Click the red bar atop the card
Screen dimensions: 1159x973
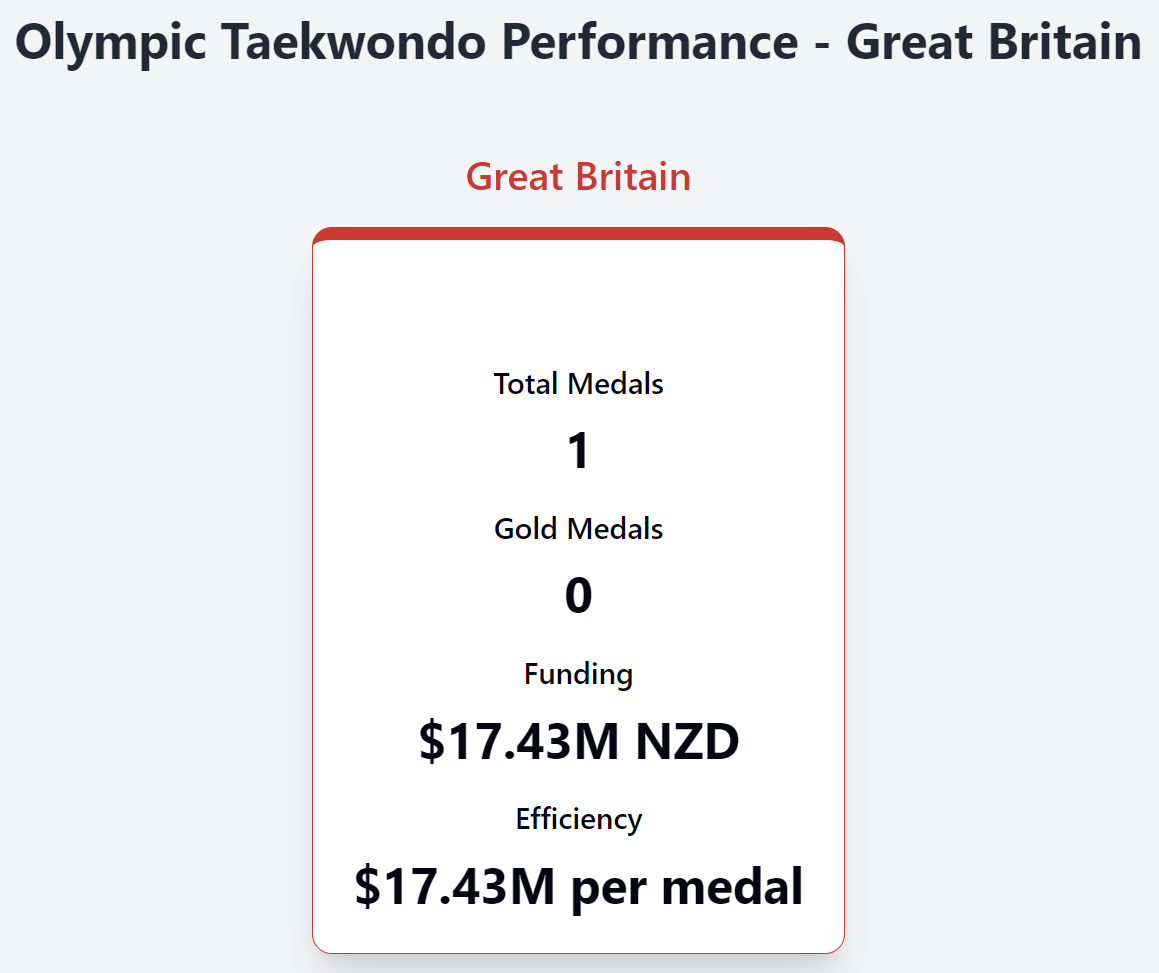(x=578, y=234)
